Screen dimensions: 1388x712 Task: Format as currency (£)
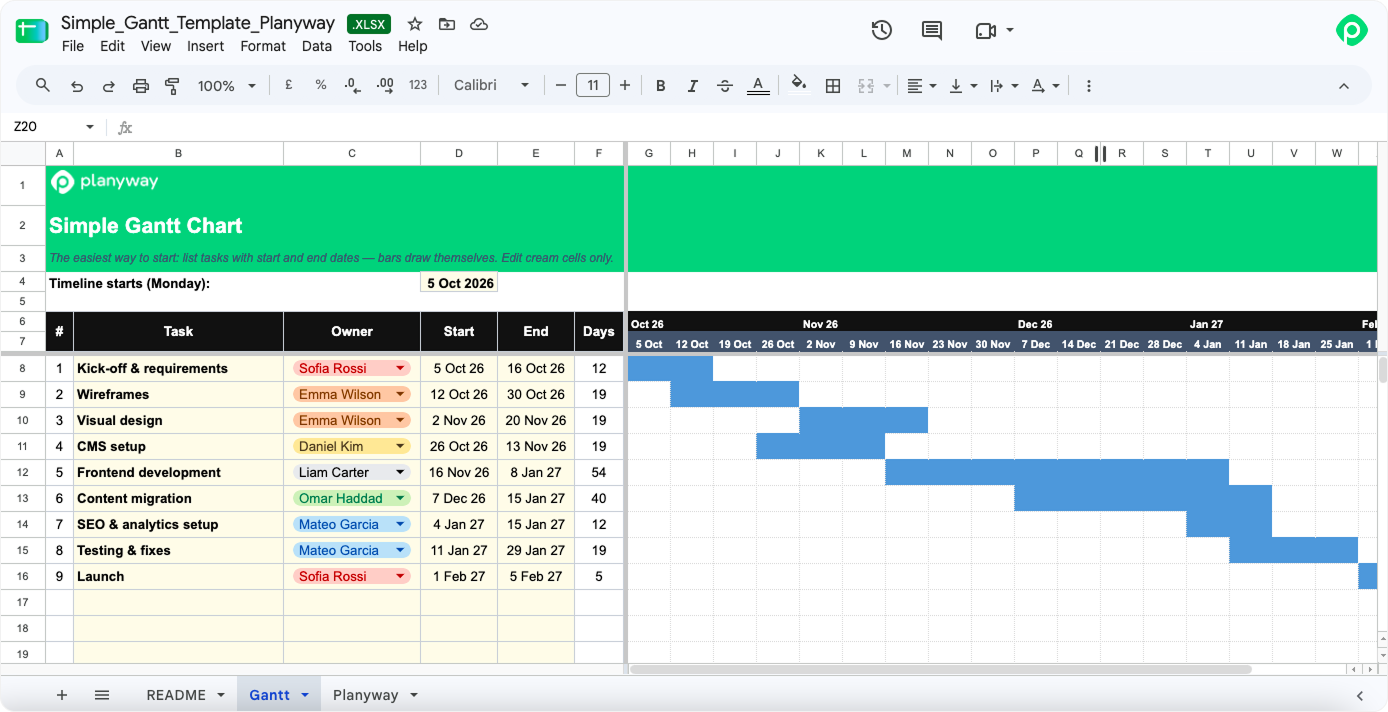pyautogui.click(x=289, y=86)
